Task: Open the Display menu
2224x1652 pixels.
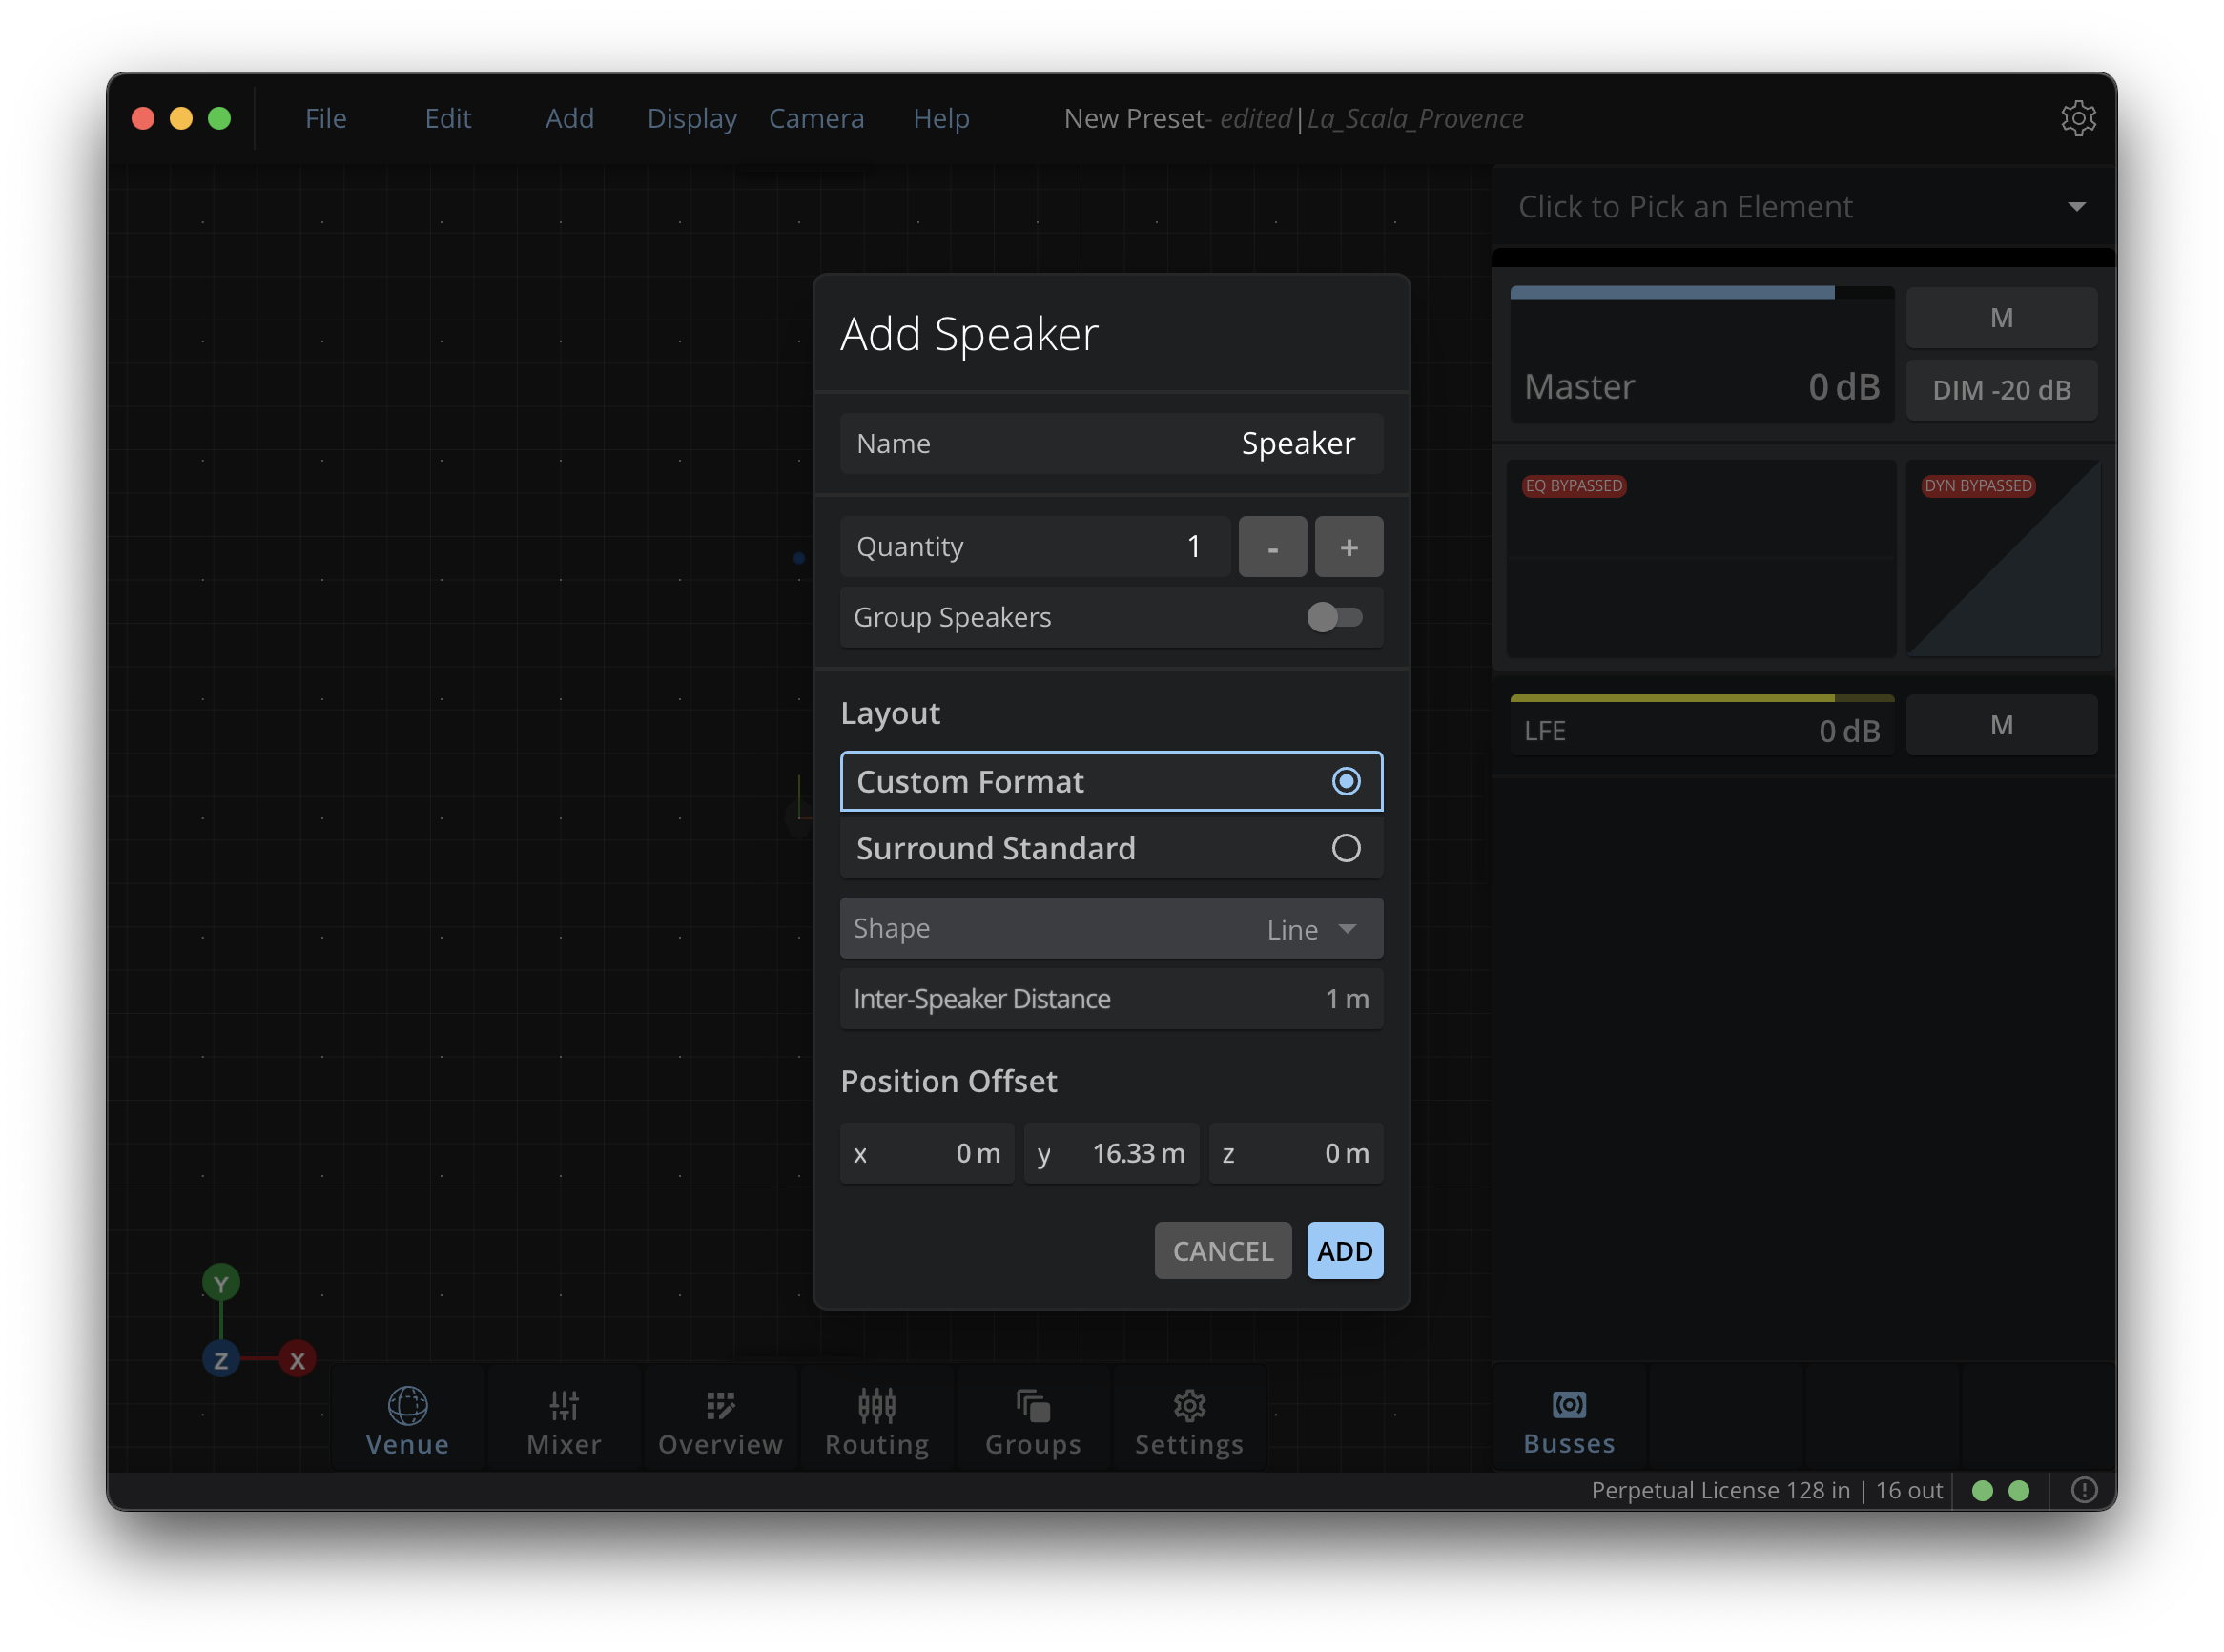Action: click(x=691, y=118)
